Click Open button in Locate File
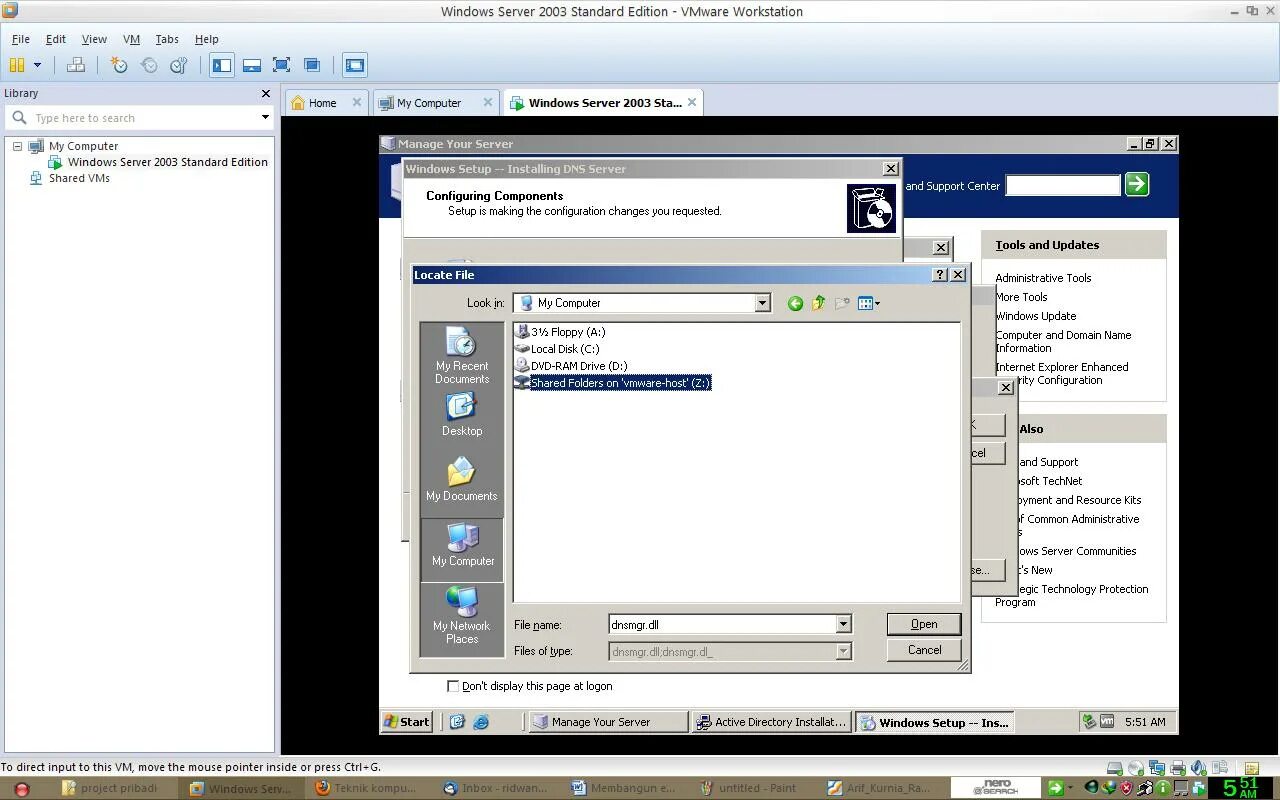The width and height of the screenshot is (1280, 800). point(924,624)
